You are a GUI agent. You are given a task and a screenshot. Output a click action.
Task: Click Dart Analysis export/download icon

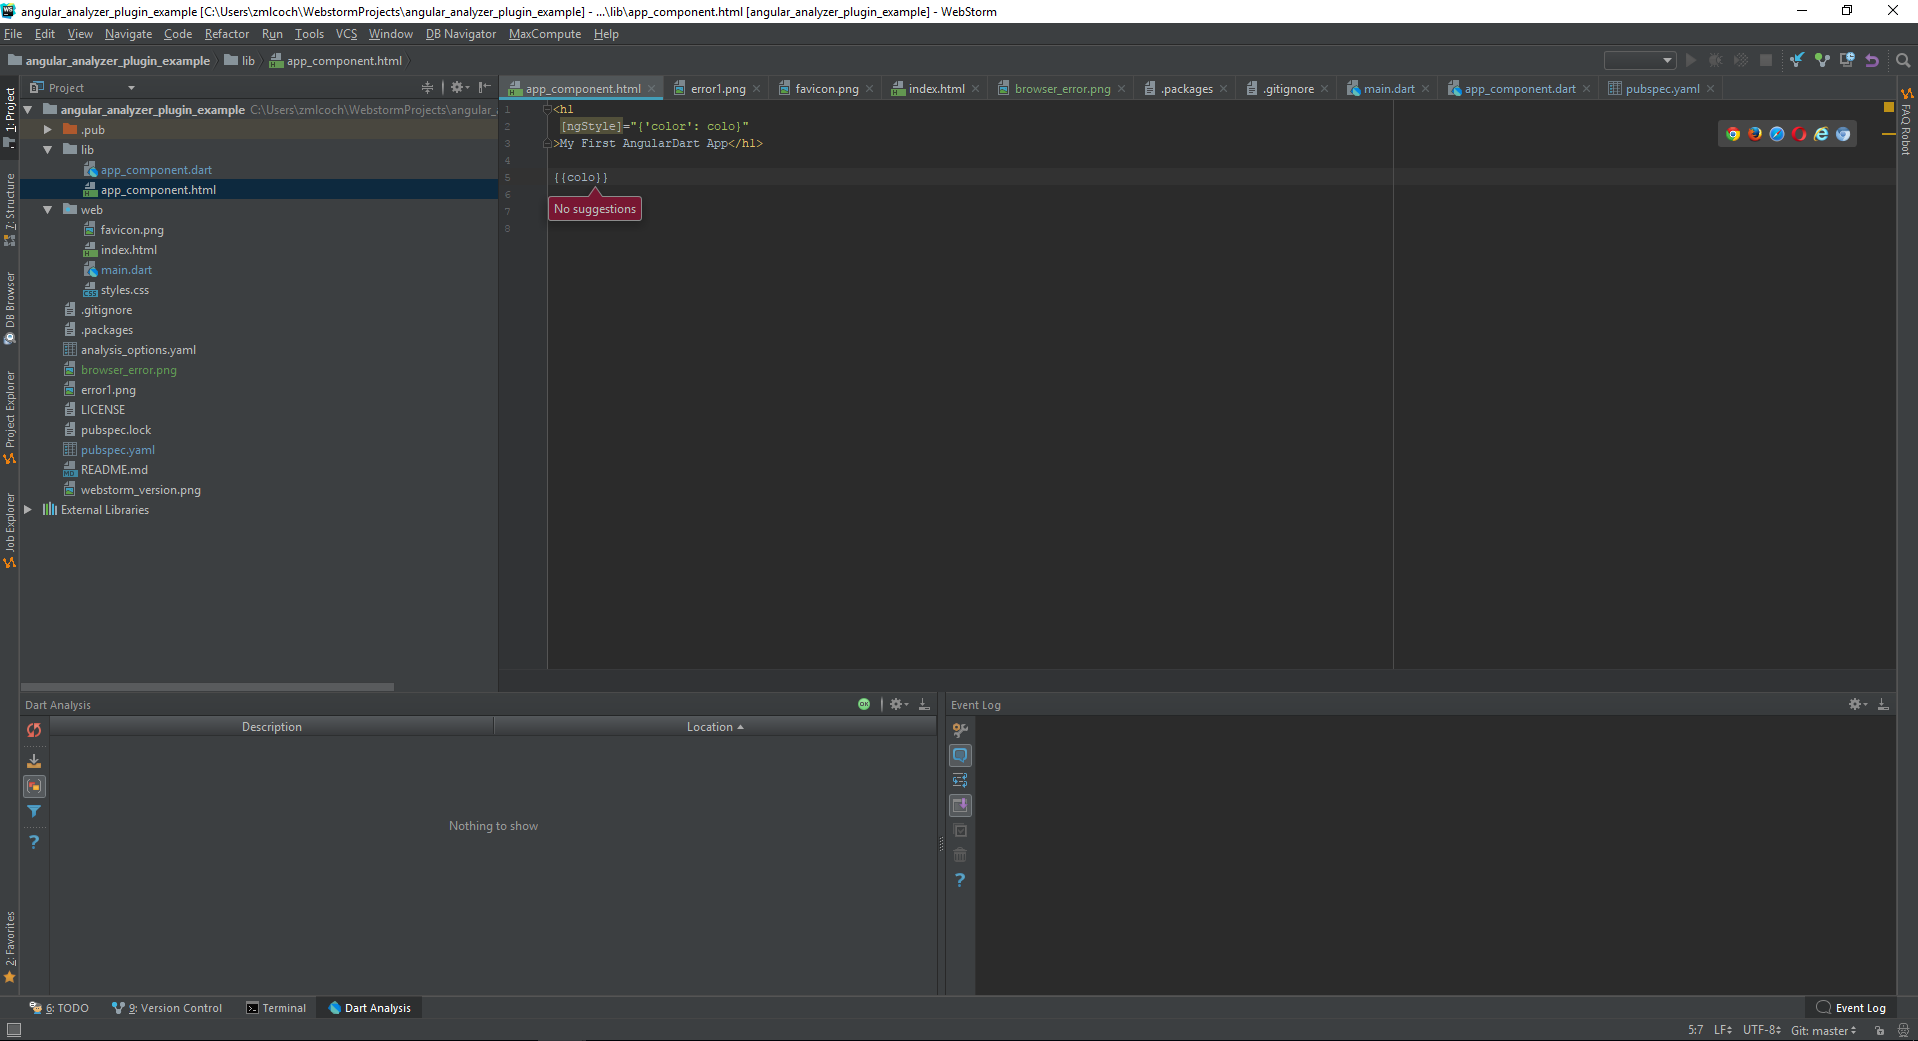tap(34, 761)
